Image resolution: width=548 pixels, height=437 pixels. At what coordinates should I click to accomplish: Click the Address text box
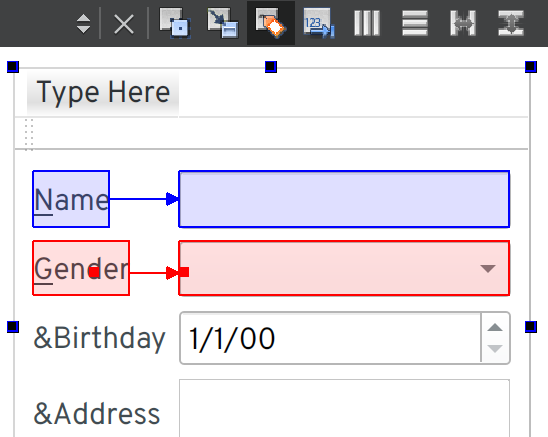pyautogui.click(x=344, y=408)
